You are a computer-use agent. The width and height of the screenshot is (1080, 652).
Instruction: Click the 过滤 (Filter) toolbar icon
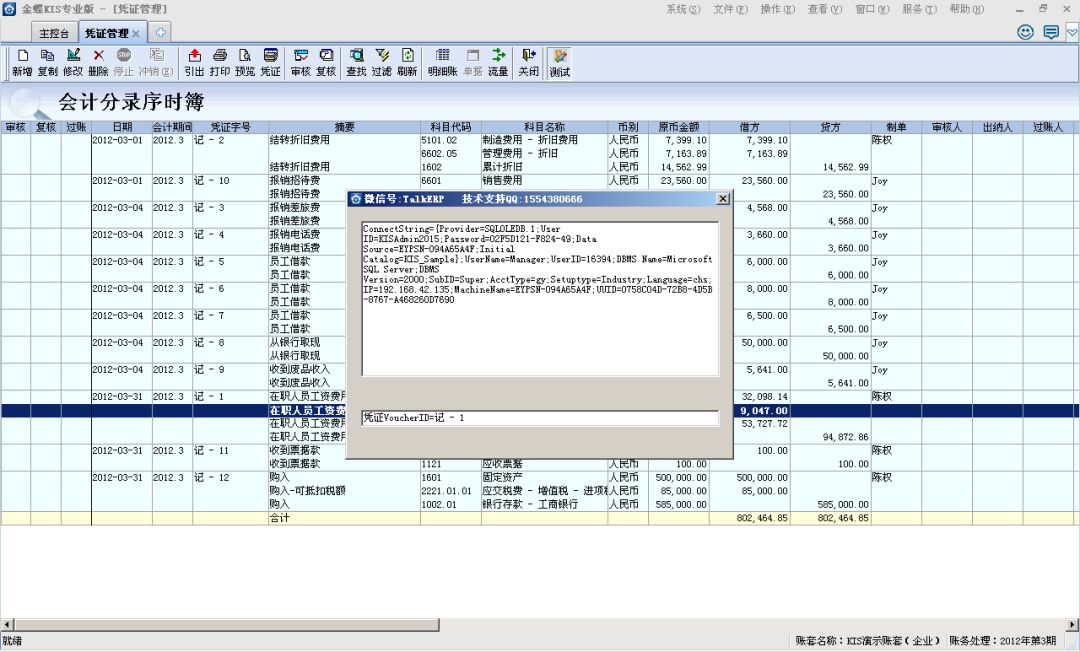(x=382, y=62)
